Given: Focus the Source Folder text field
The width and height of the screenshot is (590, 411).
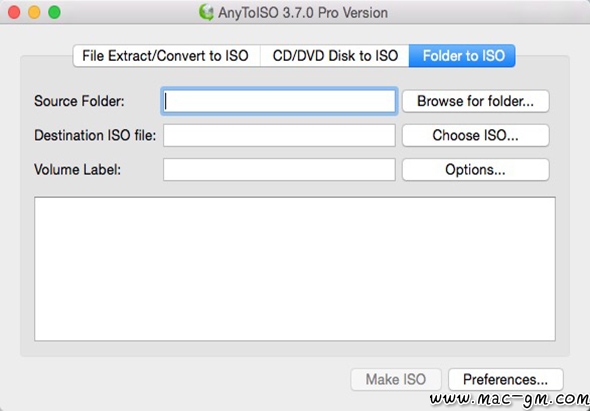Looking at the screenshot, I should [279, 101].
